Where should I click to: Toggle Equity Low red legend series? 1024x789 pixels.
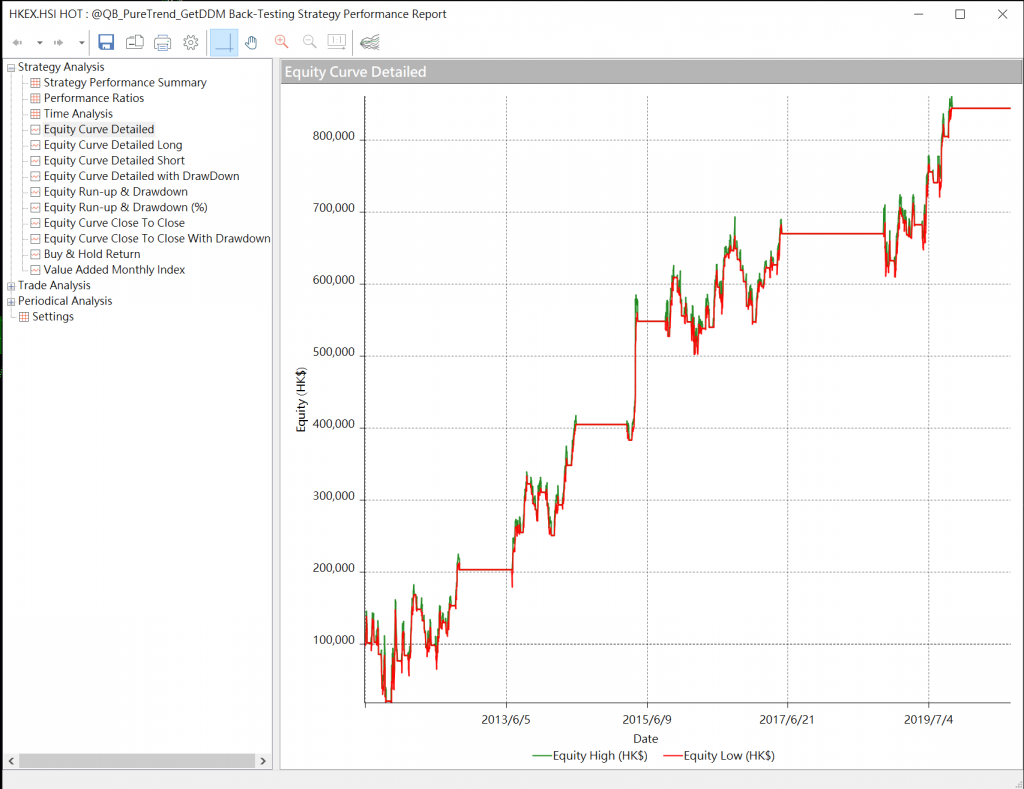pos(718,755)
